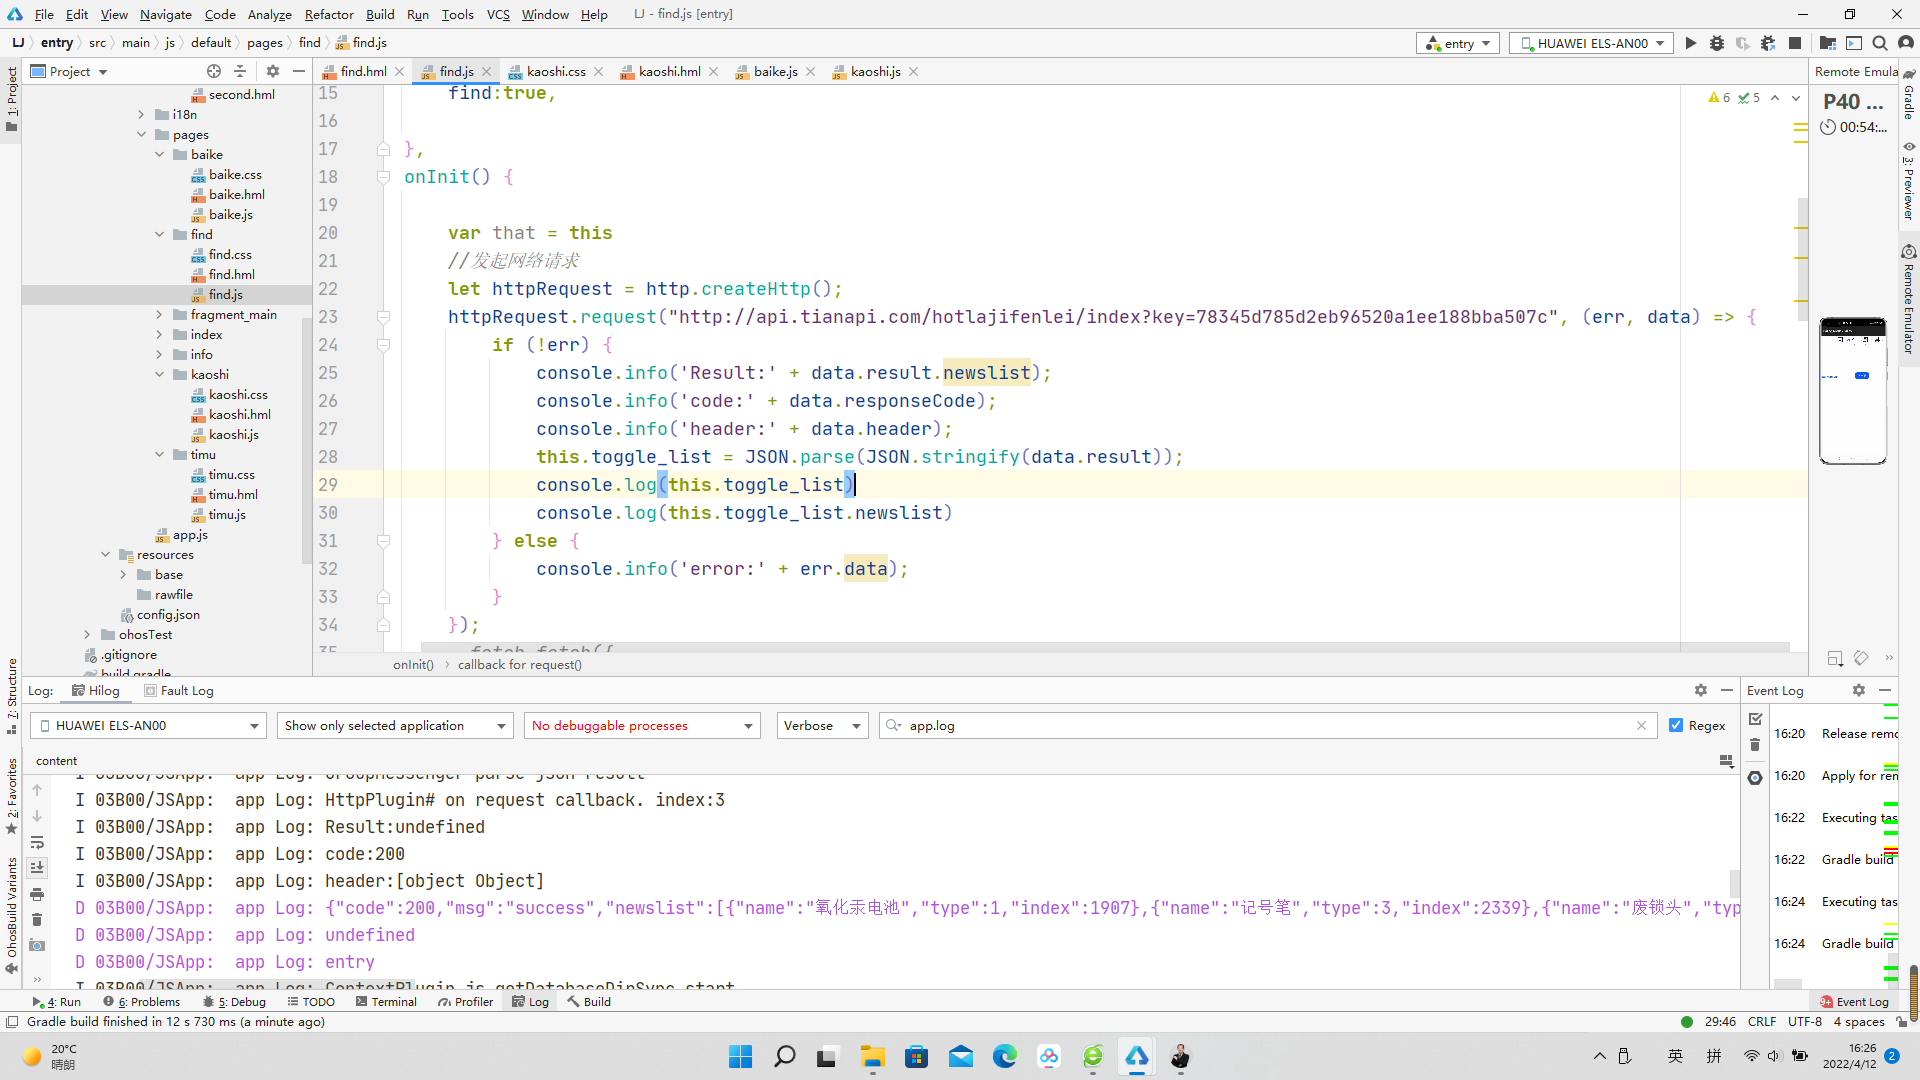This screenshot has width=1920, height=1080.
Task: Toggle the Regex checkbox
Action: (x=1676, y=725)
